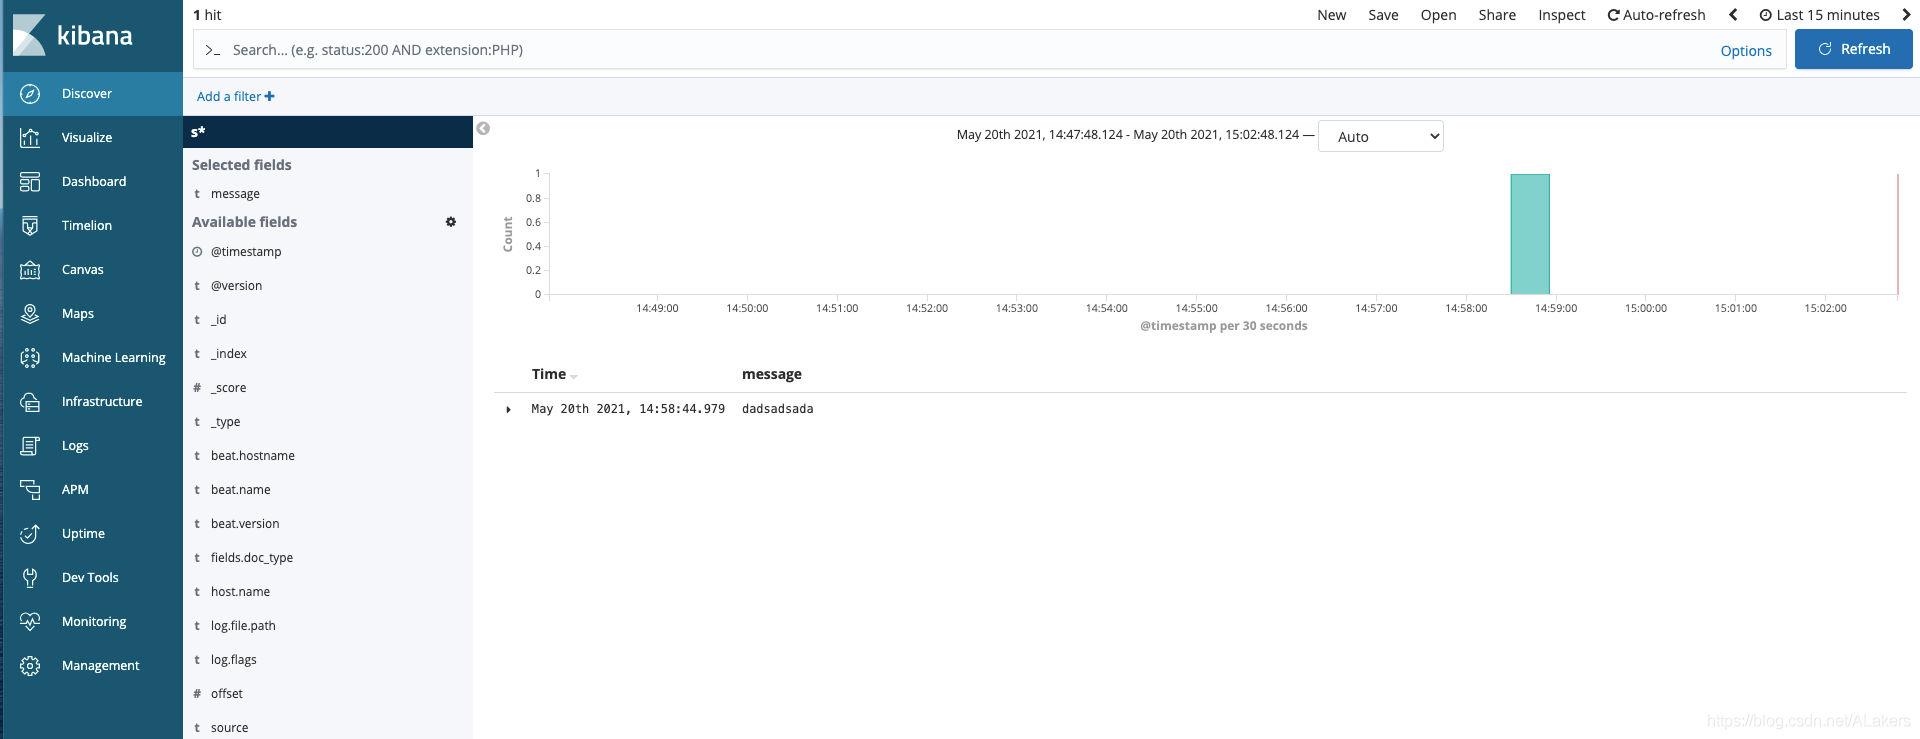Viewport: 1920px width, 739px height.
Task: Open the s* index pattern selector
Action: [x=328, y=132]
